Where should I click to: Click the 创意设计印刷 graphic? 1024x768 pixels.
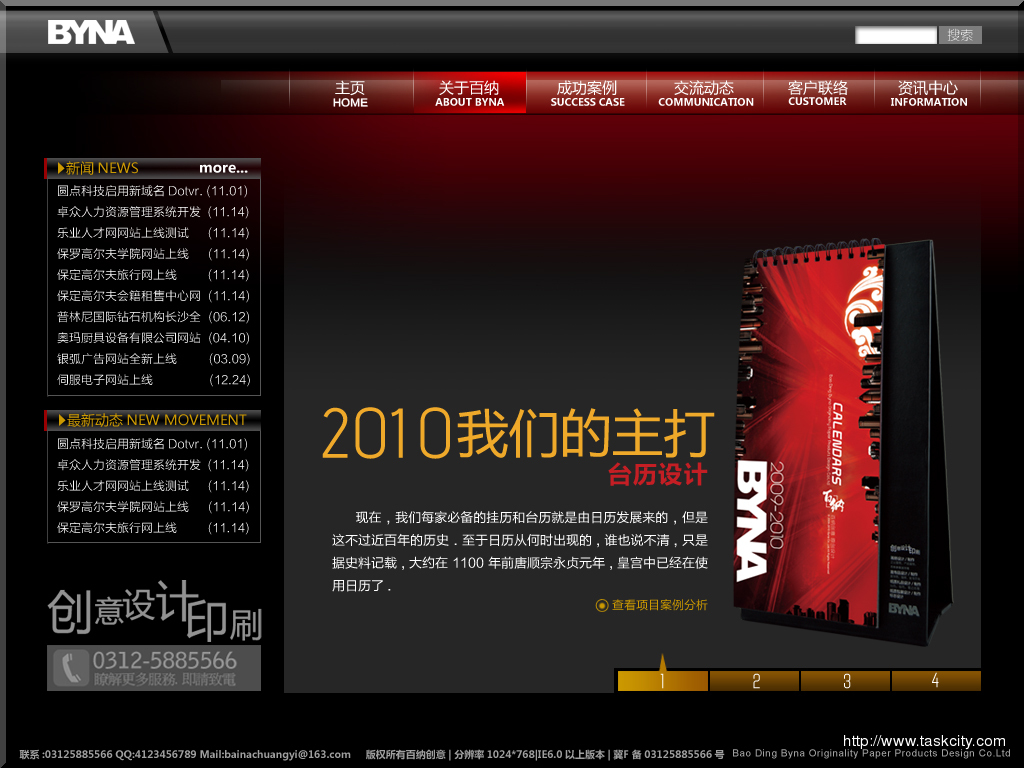154,612
